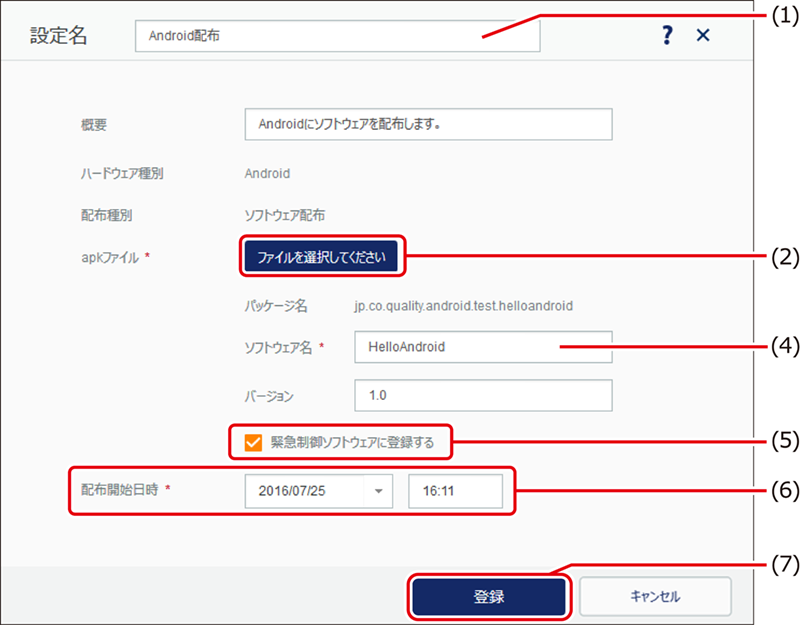Click the ソフトウェア配布 distribution type value

click(x=285, y=215)
